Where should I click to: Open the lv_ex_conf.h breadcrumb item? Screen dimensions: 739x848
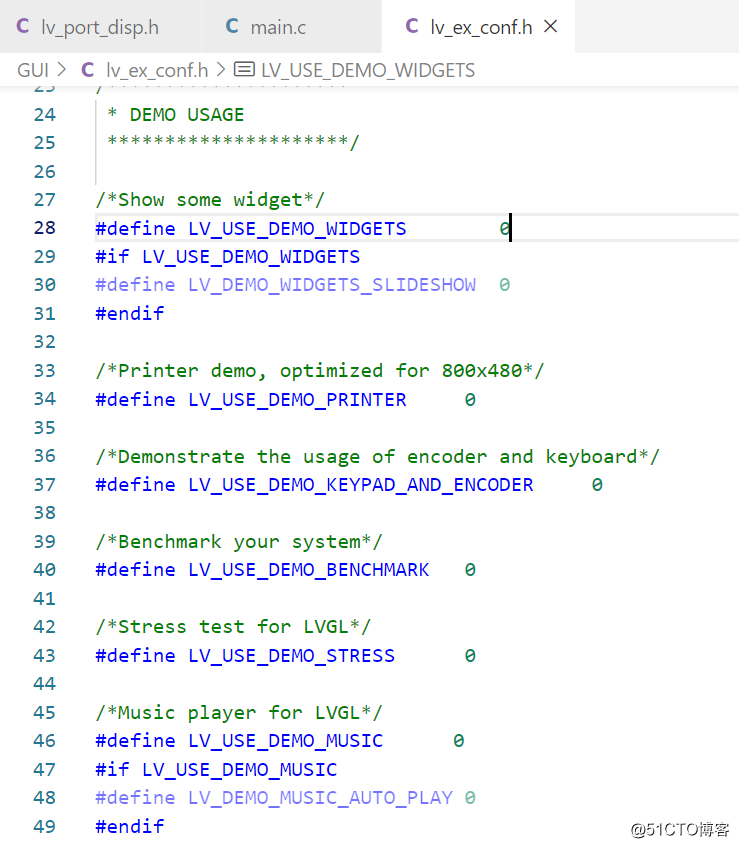[x=157, y=70]
